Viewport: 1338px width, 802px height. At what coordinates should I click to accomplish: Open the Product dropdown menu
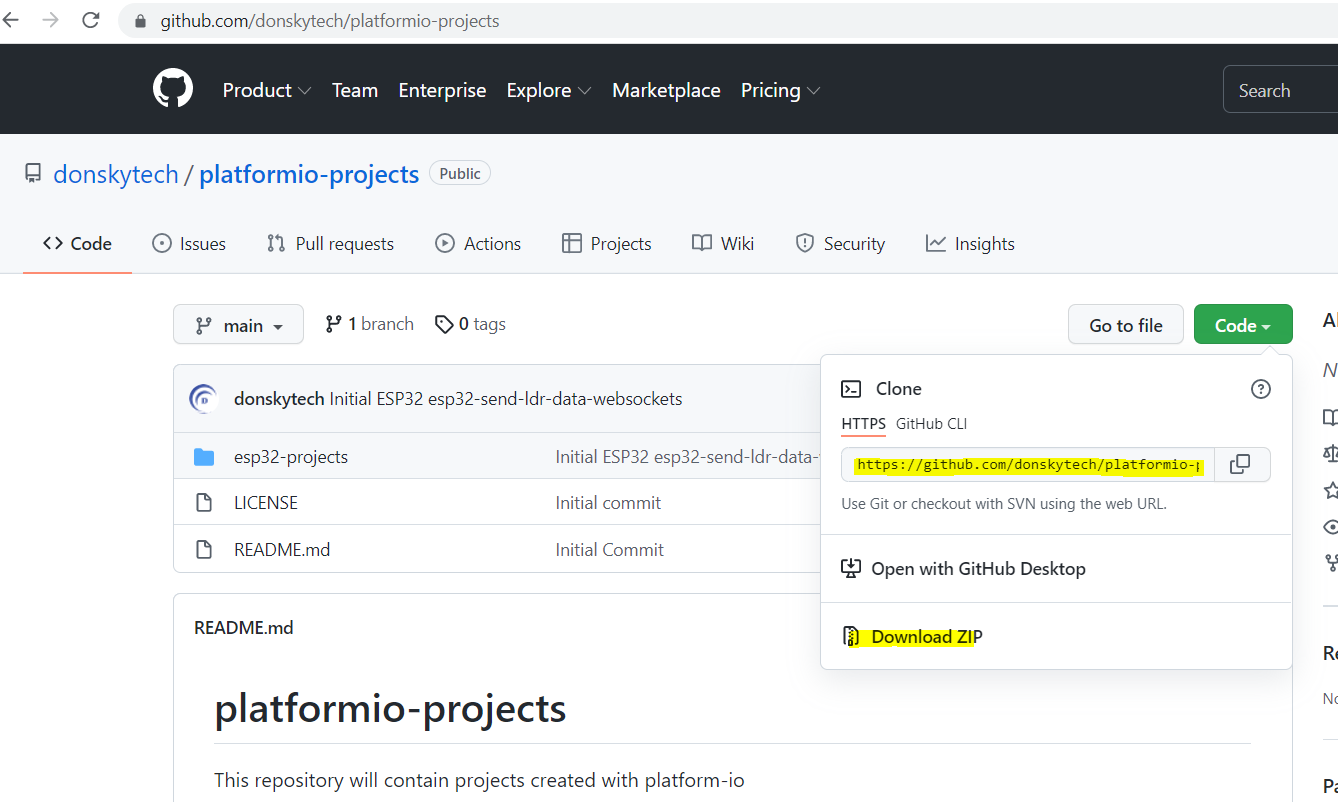point(267,90)
